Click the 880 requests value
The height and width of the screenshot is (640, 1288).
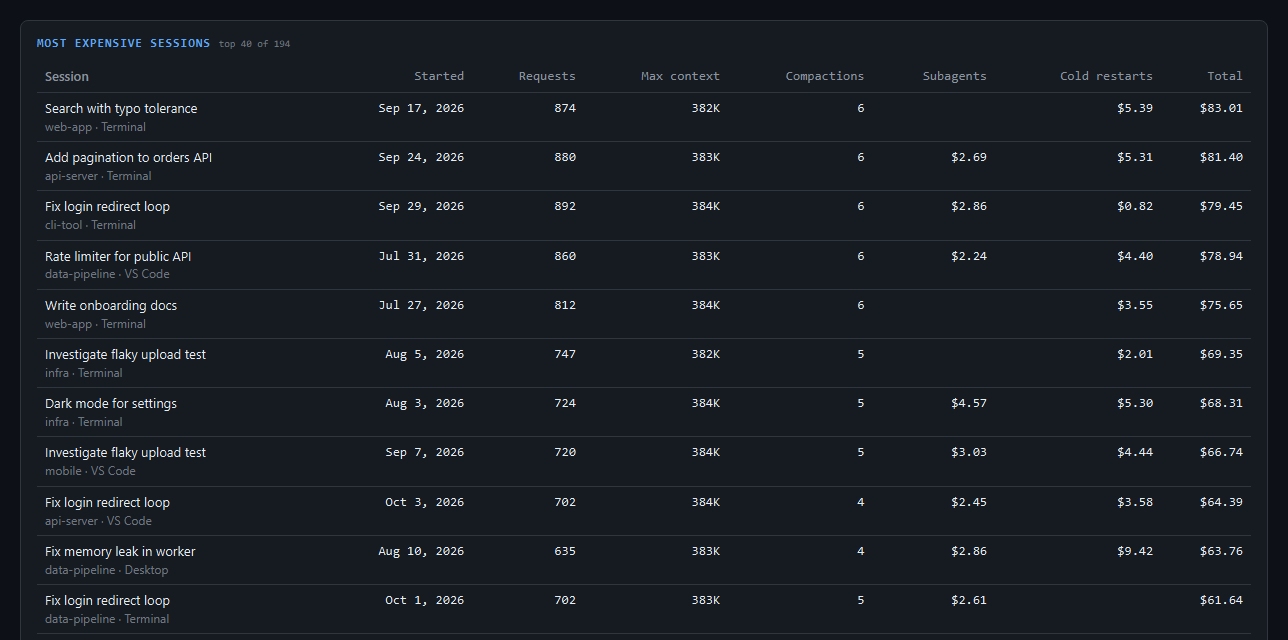(x=565, y=157)
